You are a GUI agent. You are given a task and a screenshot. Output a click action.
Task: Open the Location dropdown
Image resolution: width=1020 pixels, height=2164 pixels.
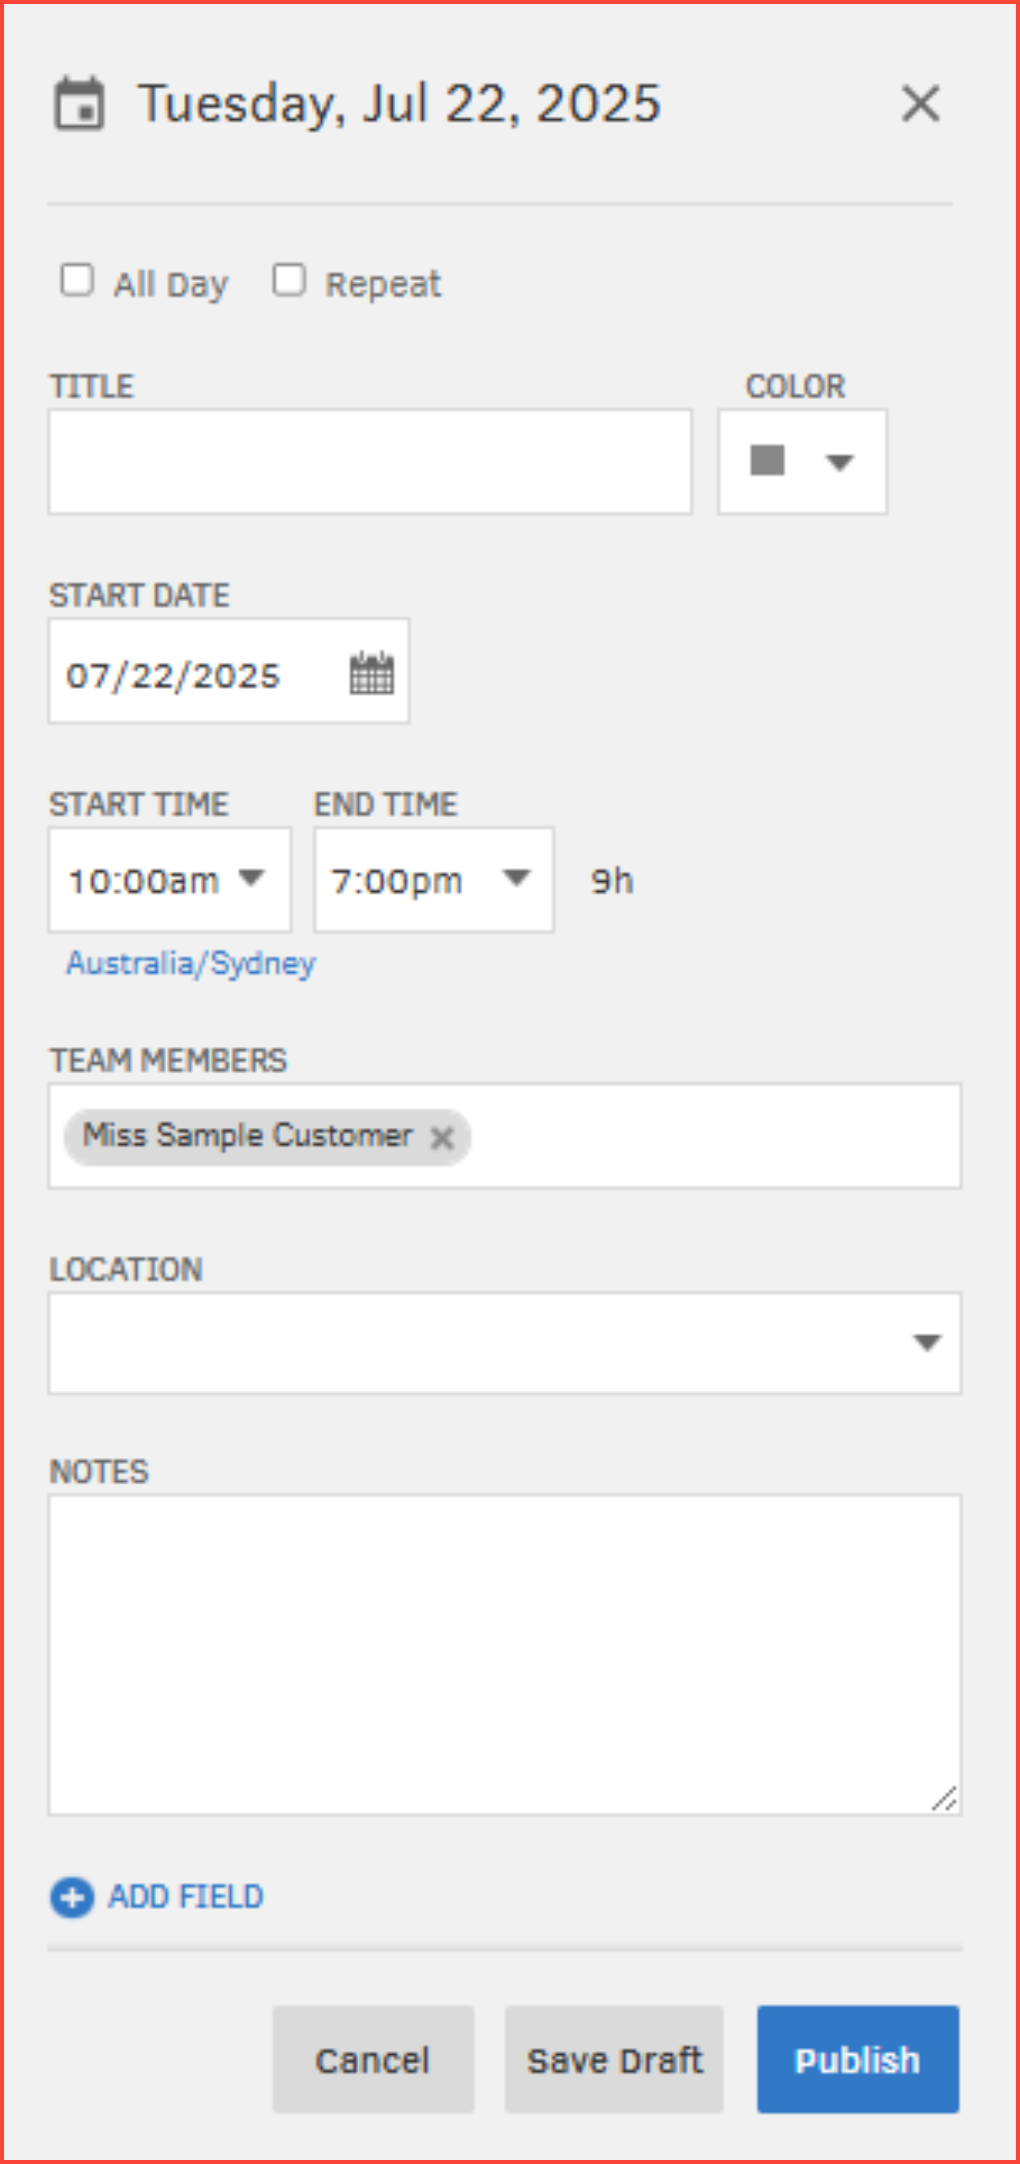tap(927, 1342)
